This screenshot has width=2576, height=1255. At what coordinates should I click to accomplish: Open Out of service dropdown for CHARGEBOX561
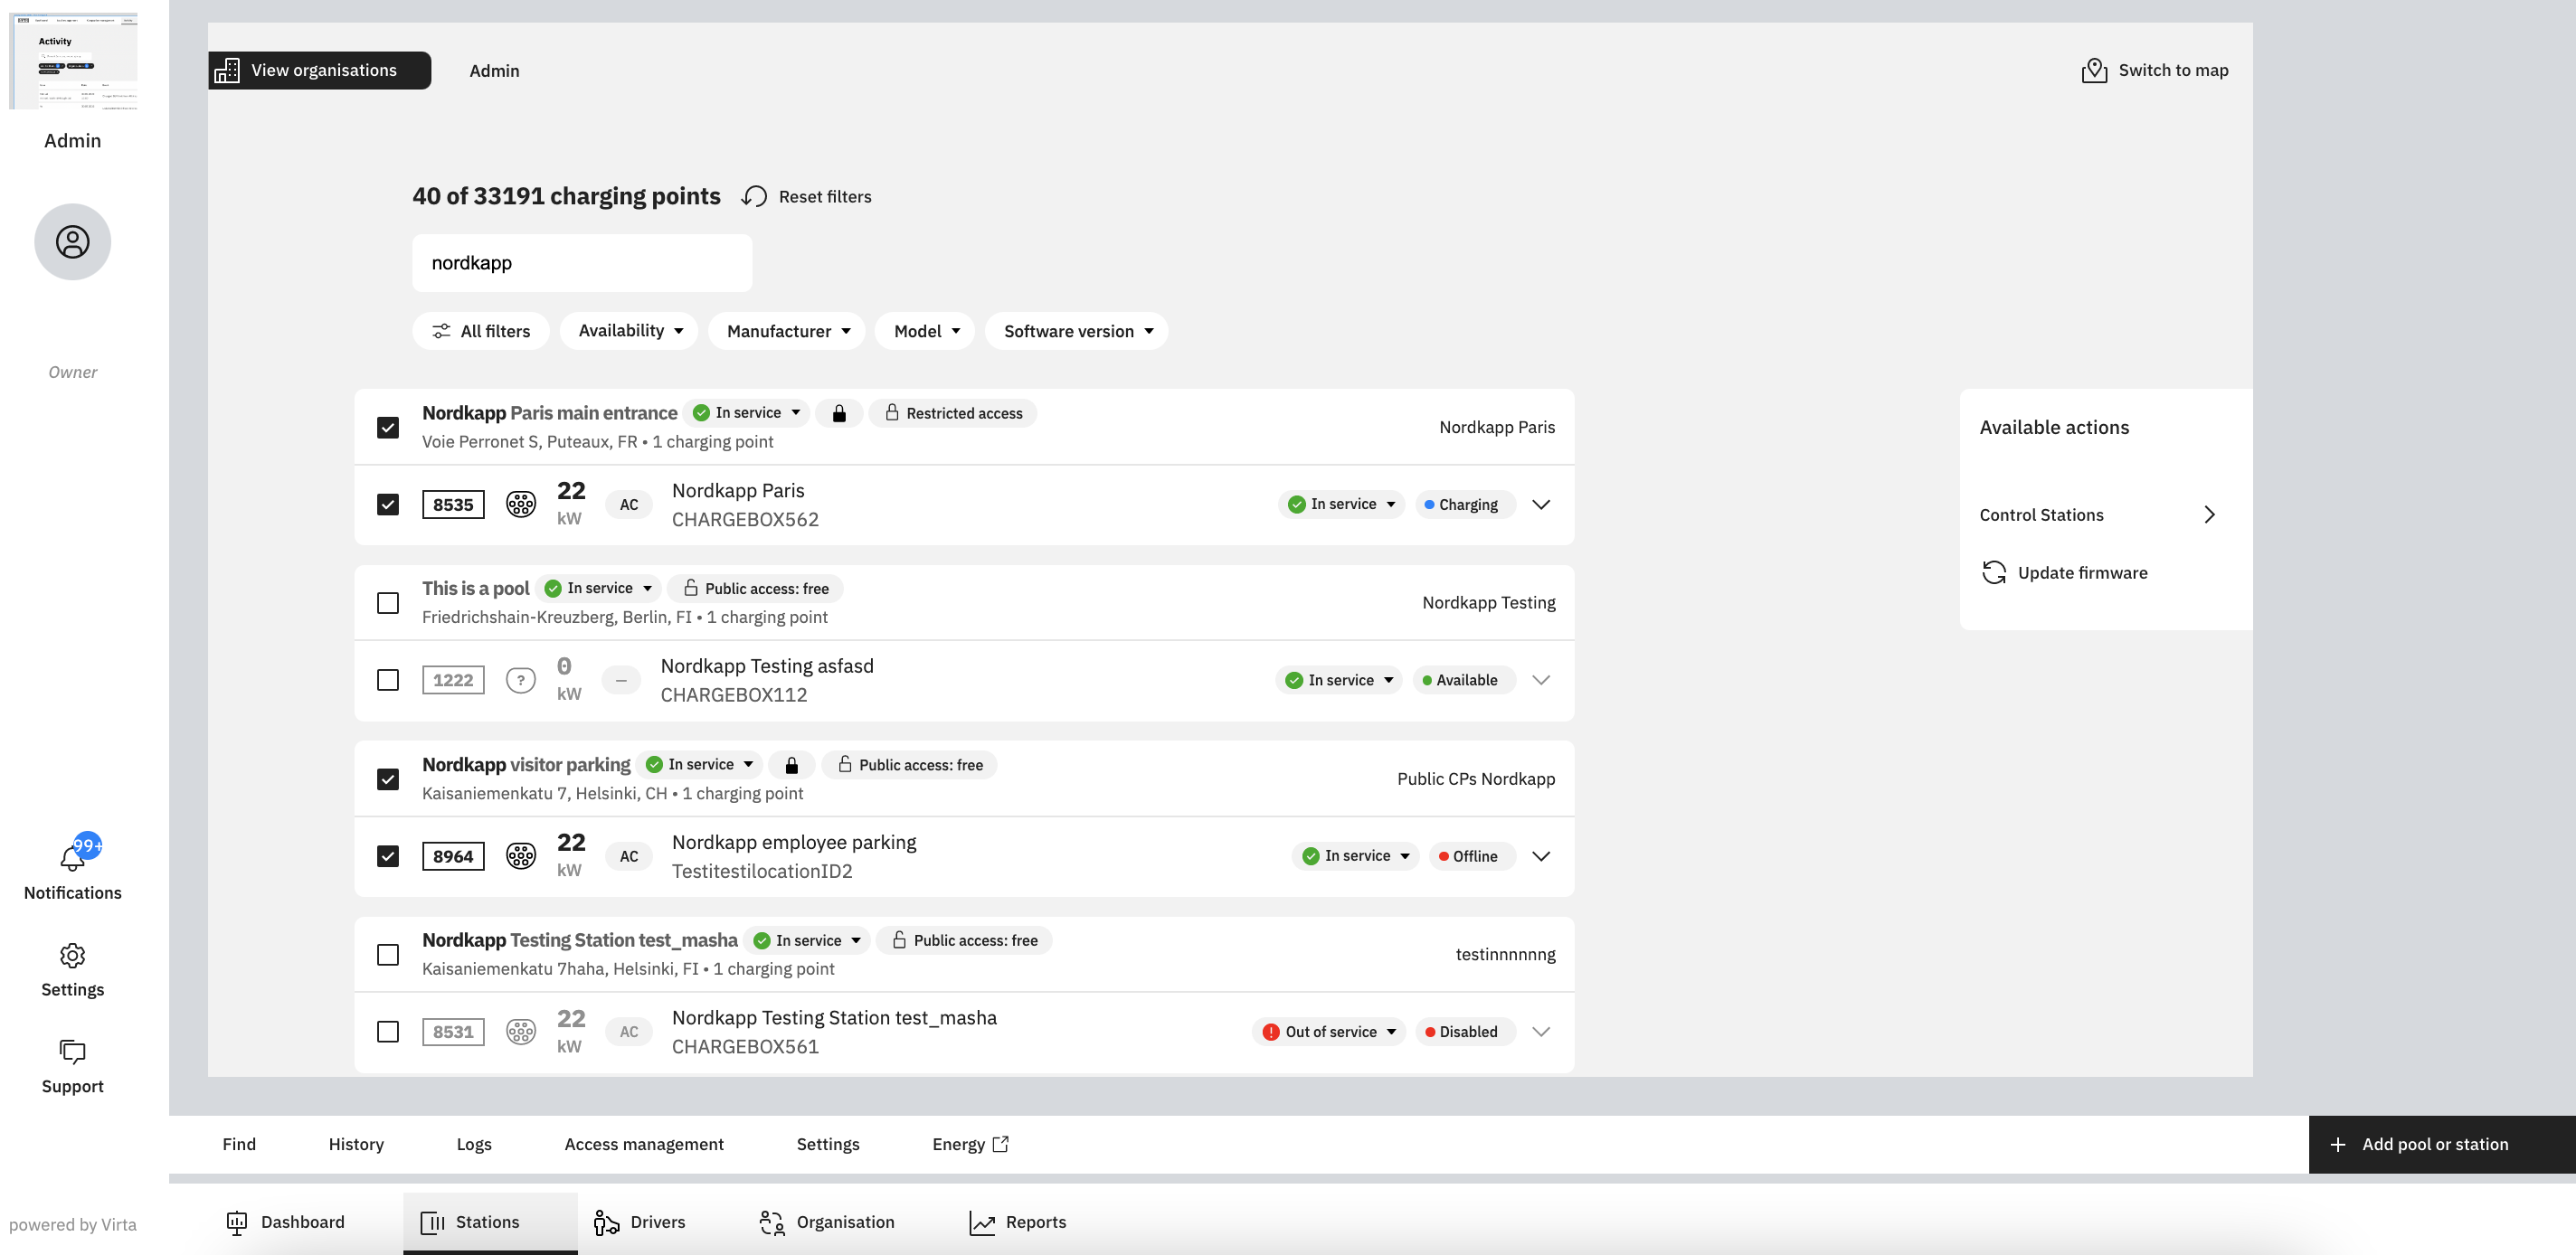(1329, 1032)
